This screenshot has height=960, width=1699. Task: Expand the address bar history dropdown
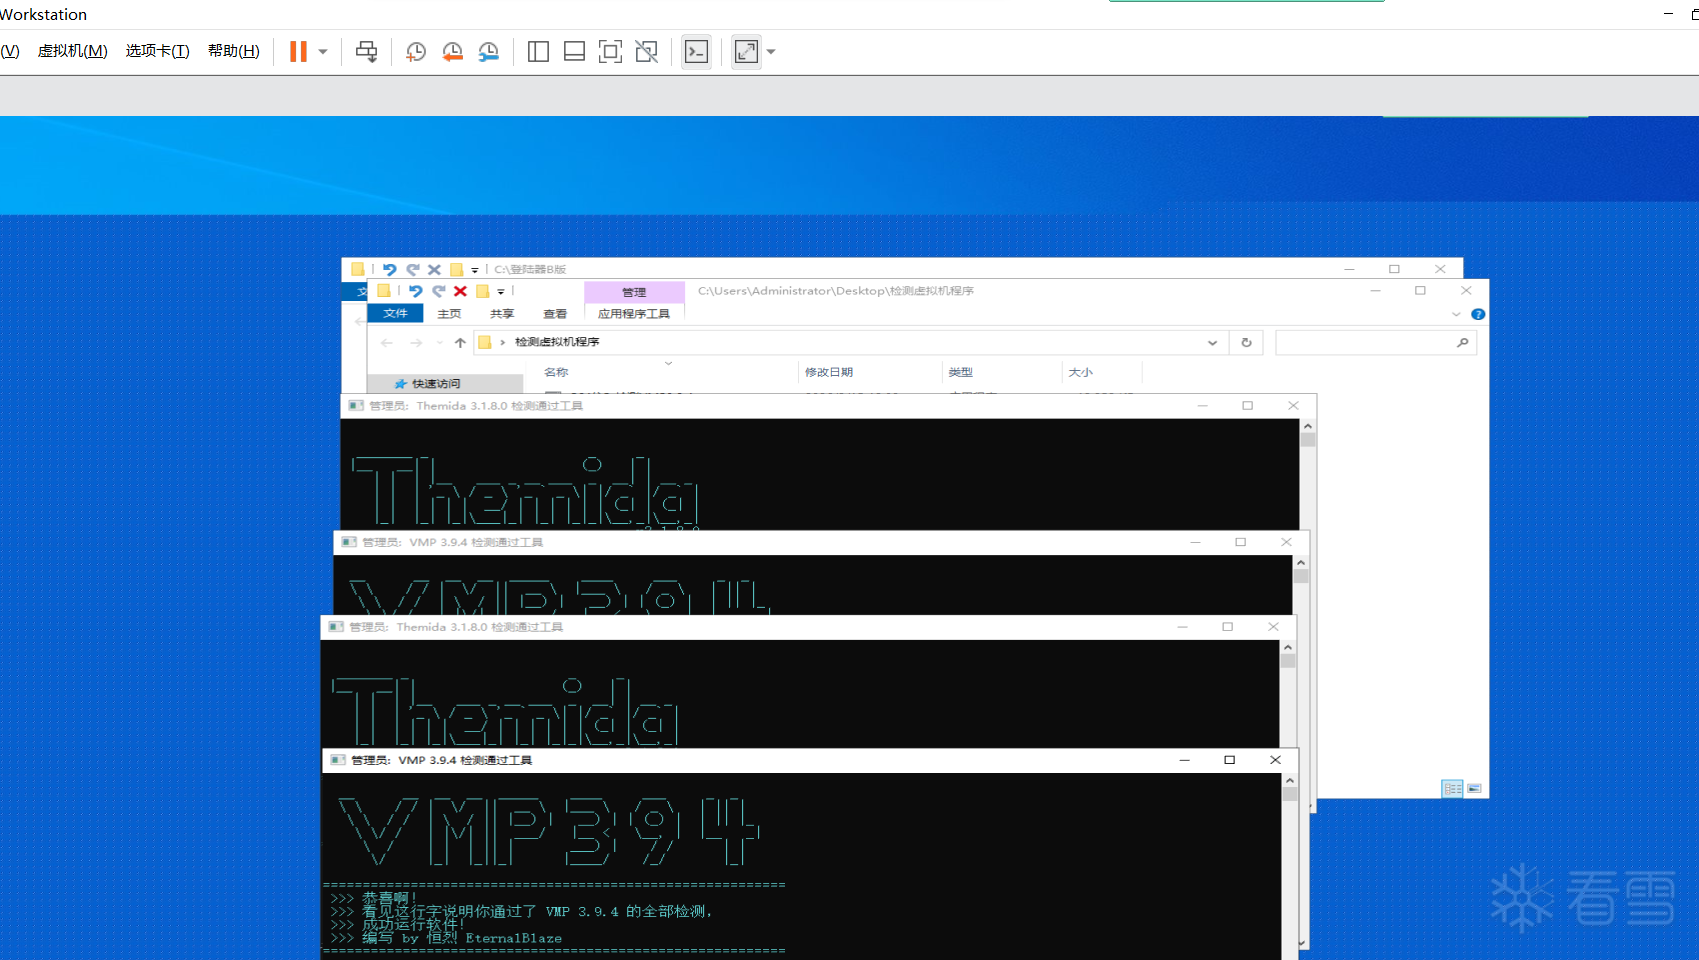pyautogui.click(x=1212, y=342)
